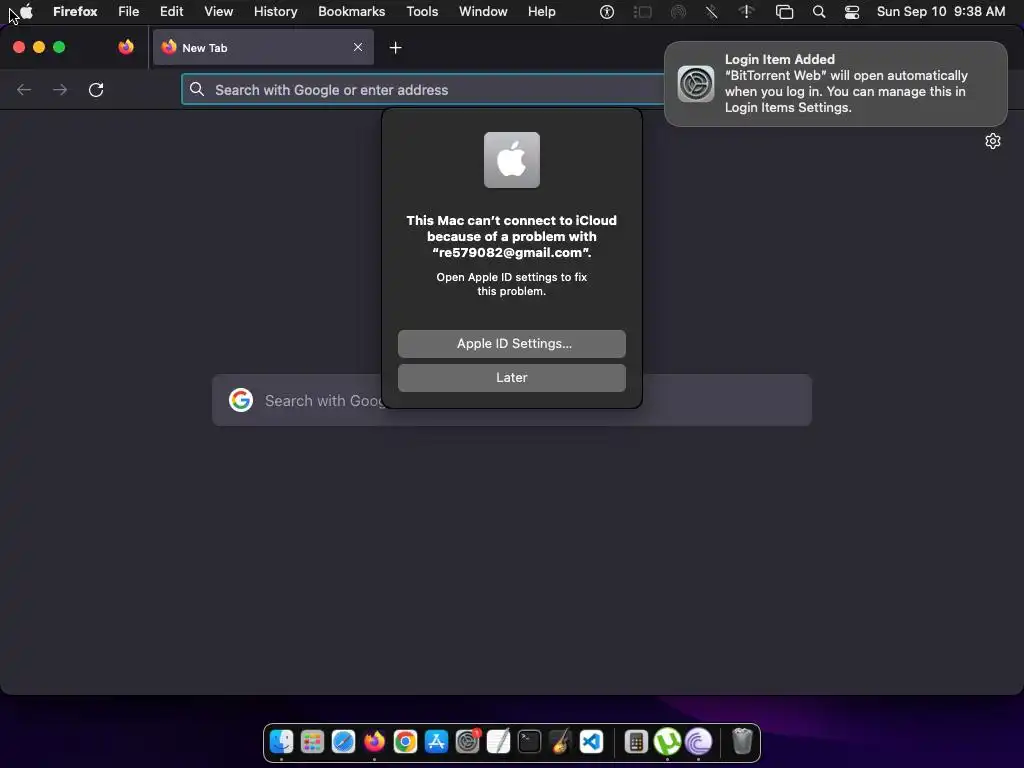
Task: Click the Stage Manager menu bar icon
Action: pos(643,12)
